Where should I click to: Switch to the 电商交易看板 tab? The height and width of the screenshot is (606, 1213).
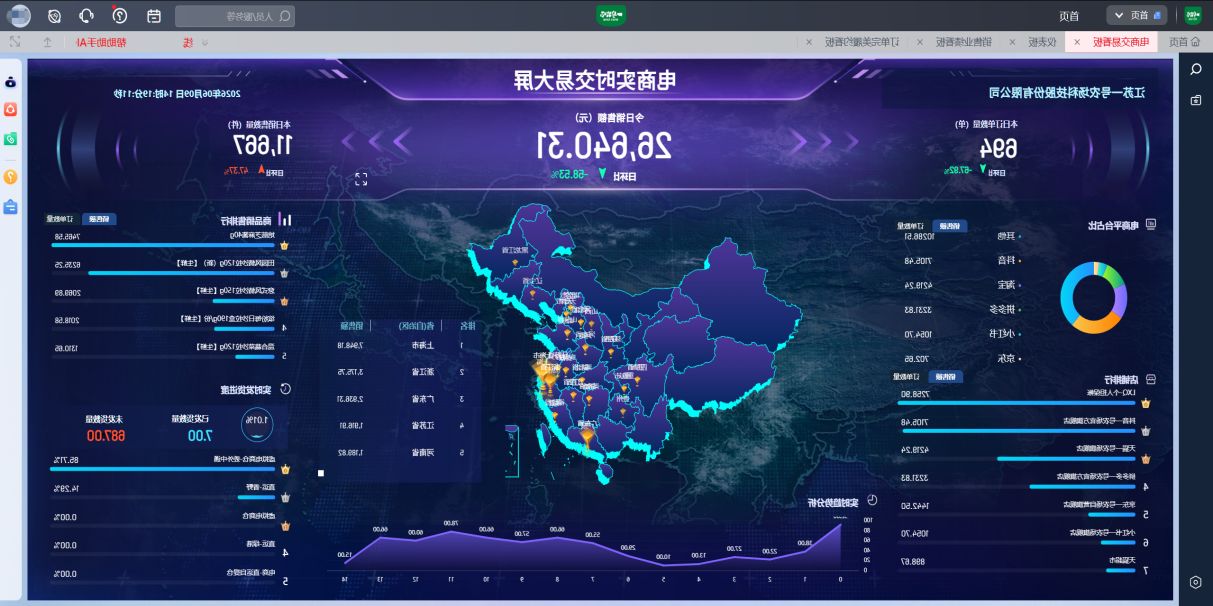1111,42
